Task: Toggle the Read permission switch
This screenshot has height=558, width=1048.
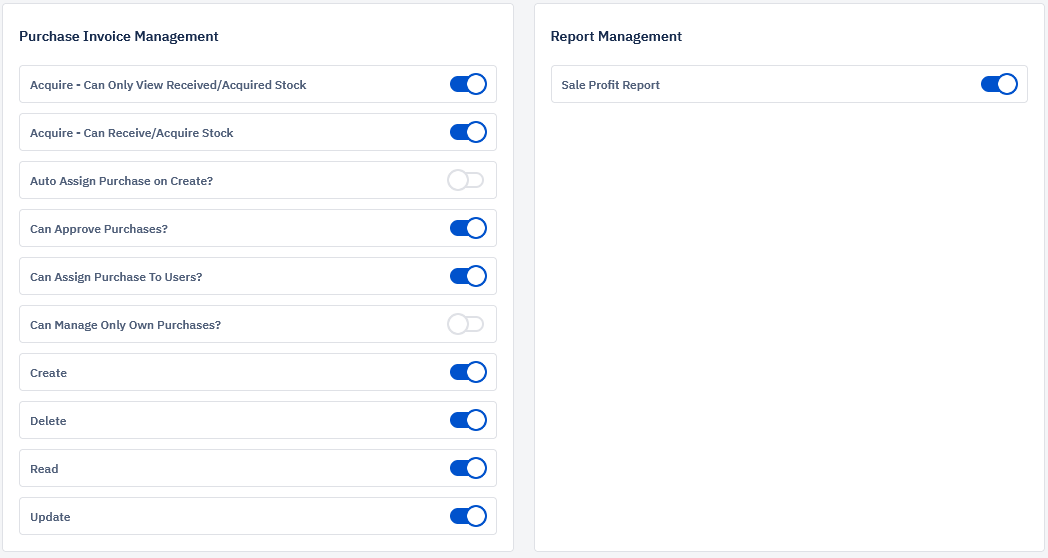Action: click(468, 468)
